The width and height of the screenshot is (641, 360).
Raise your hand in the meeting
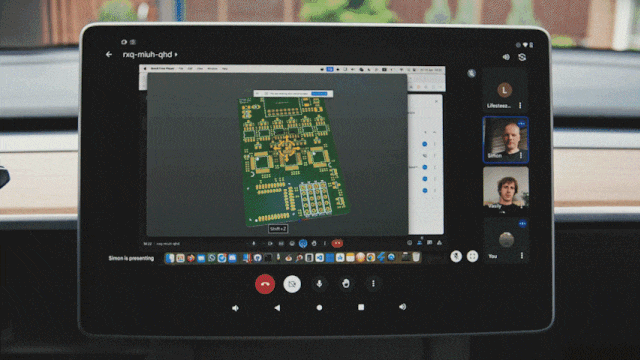click(x=346, y=284)
